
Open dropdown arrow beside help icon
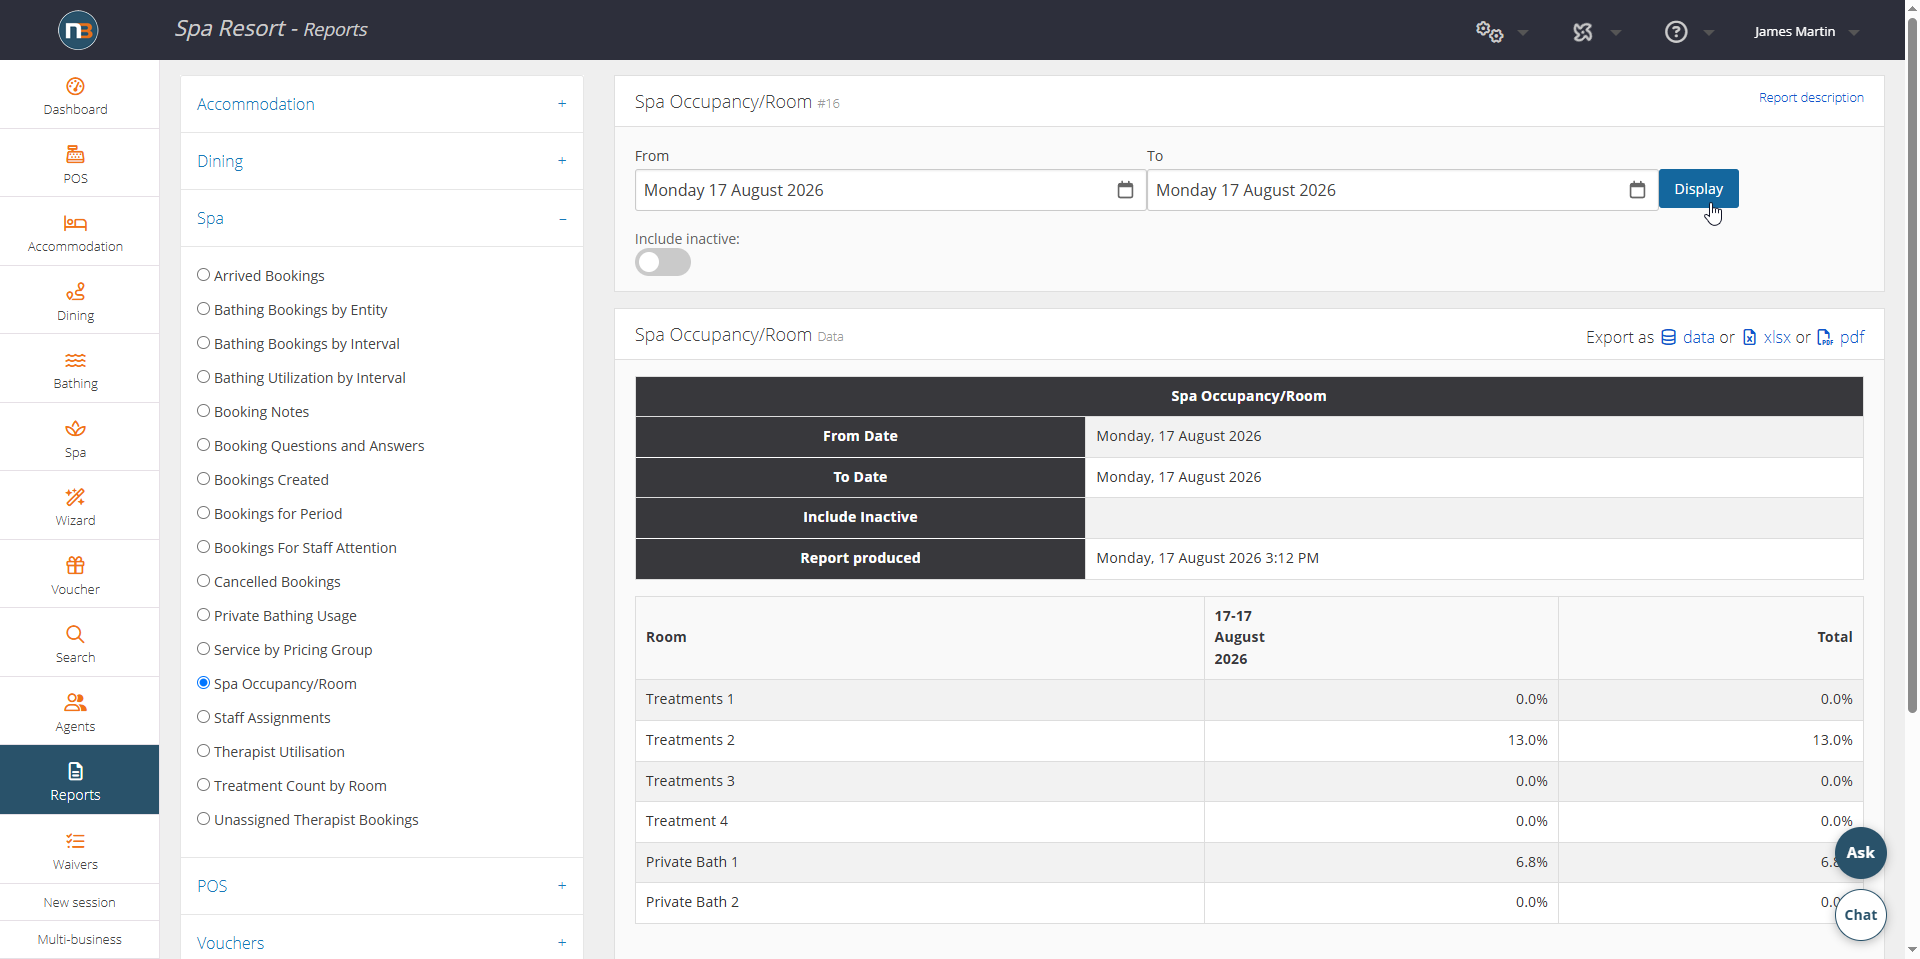pyautogui.click(x=1709, y=33)
